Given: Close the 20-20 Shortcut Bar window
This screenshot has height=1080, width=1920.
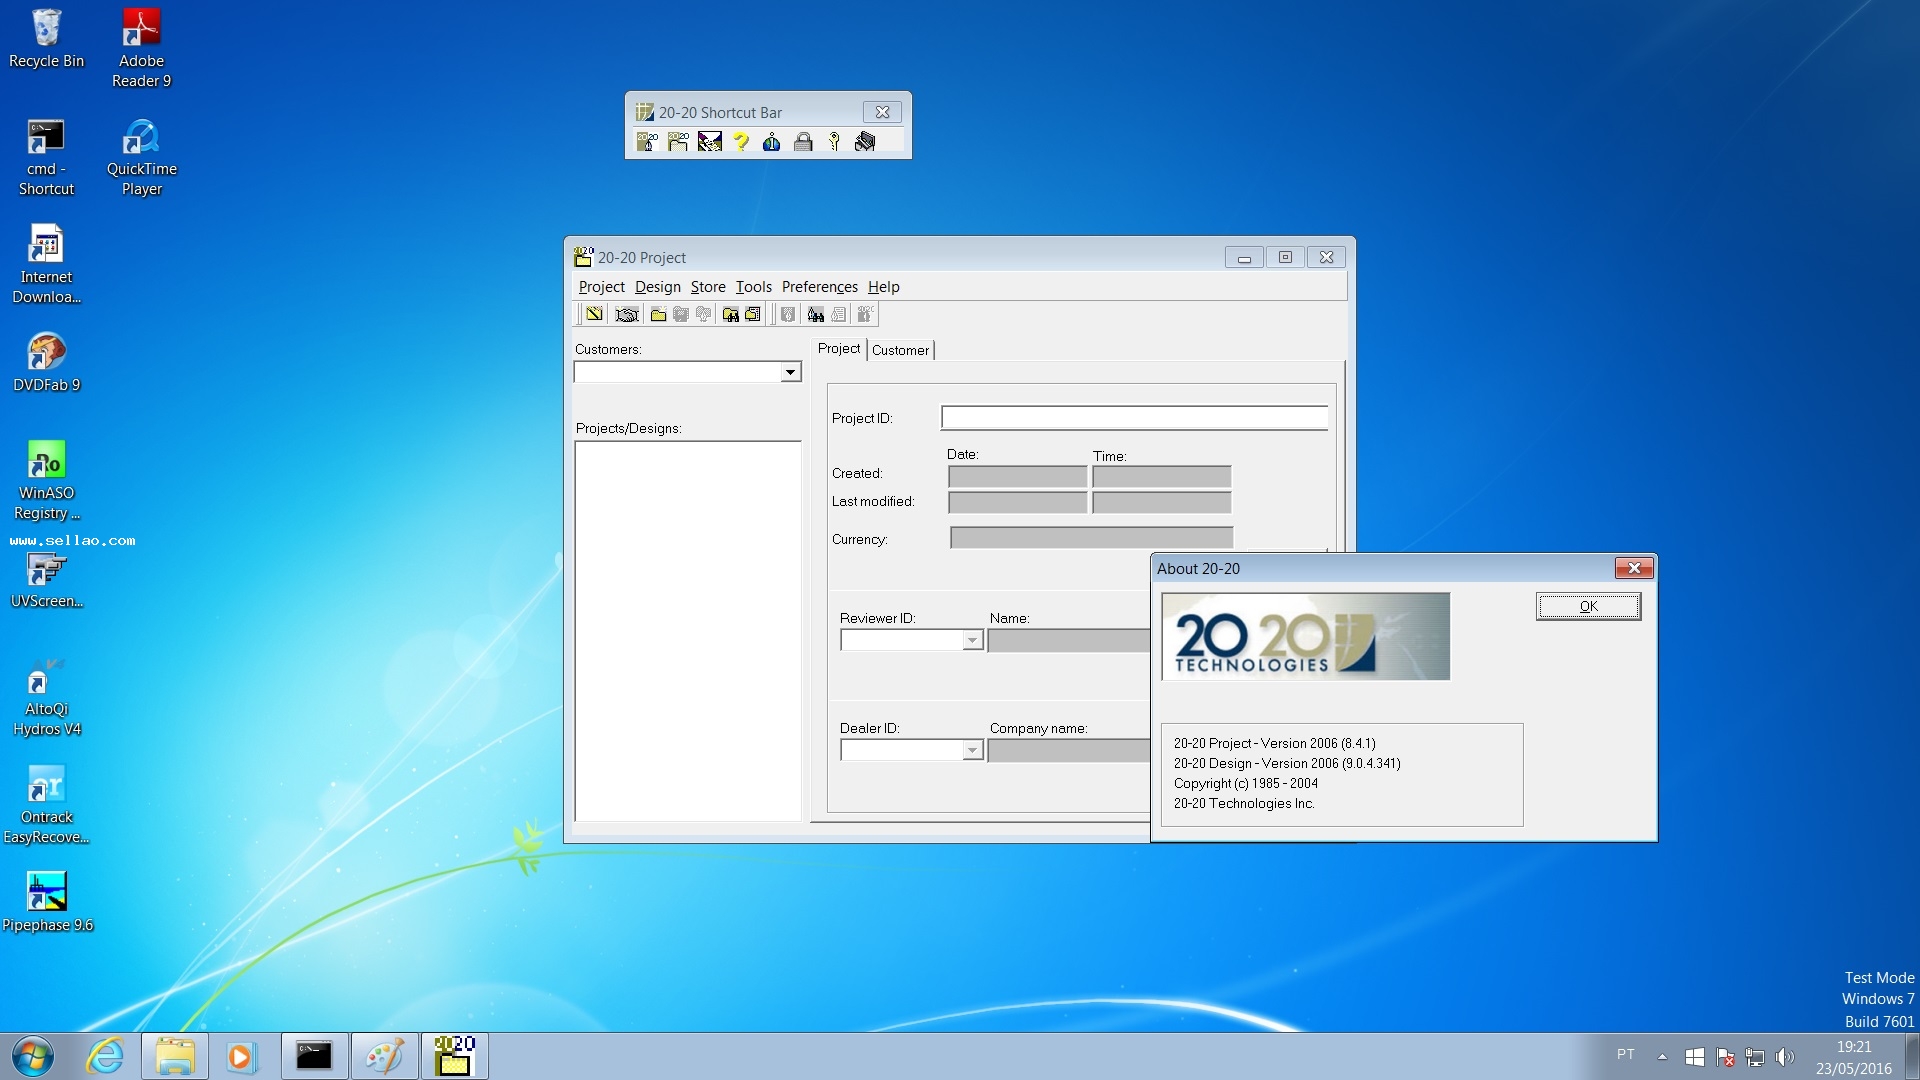Looking at the screenshot, I should click(x=882, y=112).
